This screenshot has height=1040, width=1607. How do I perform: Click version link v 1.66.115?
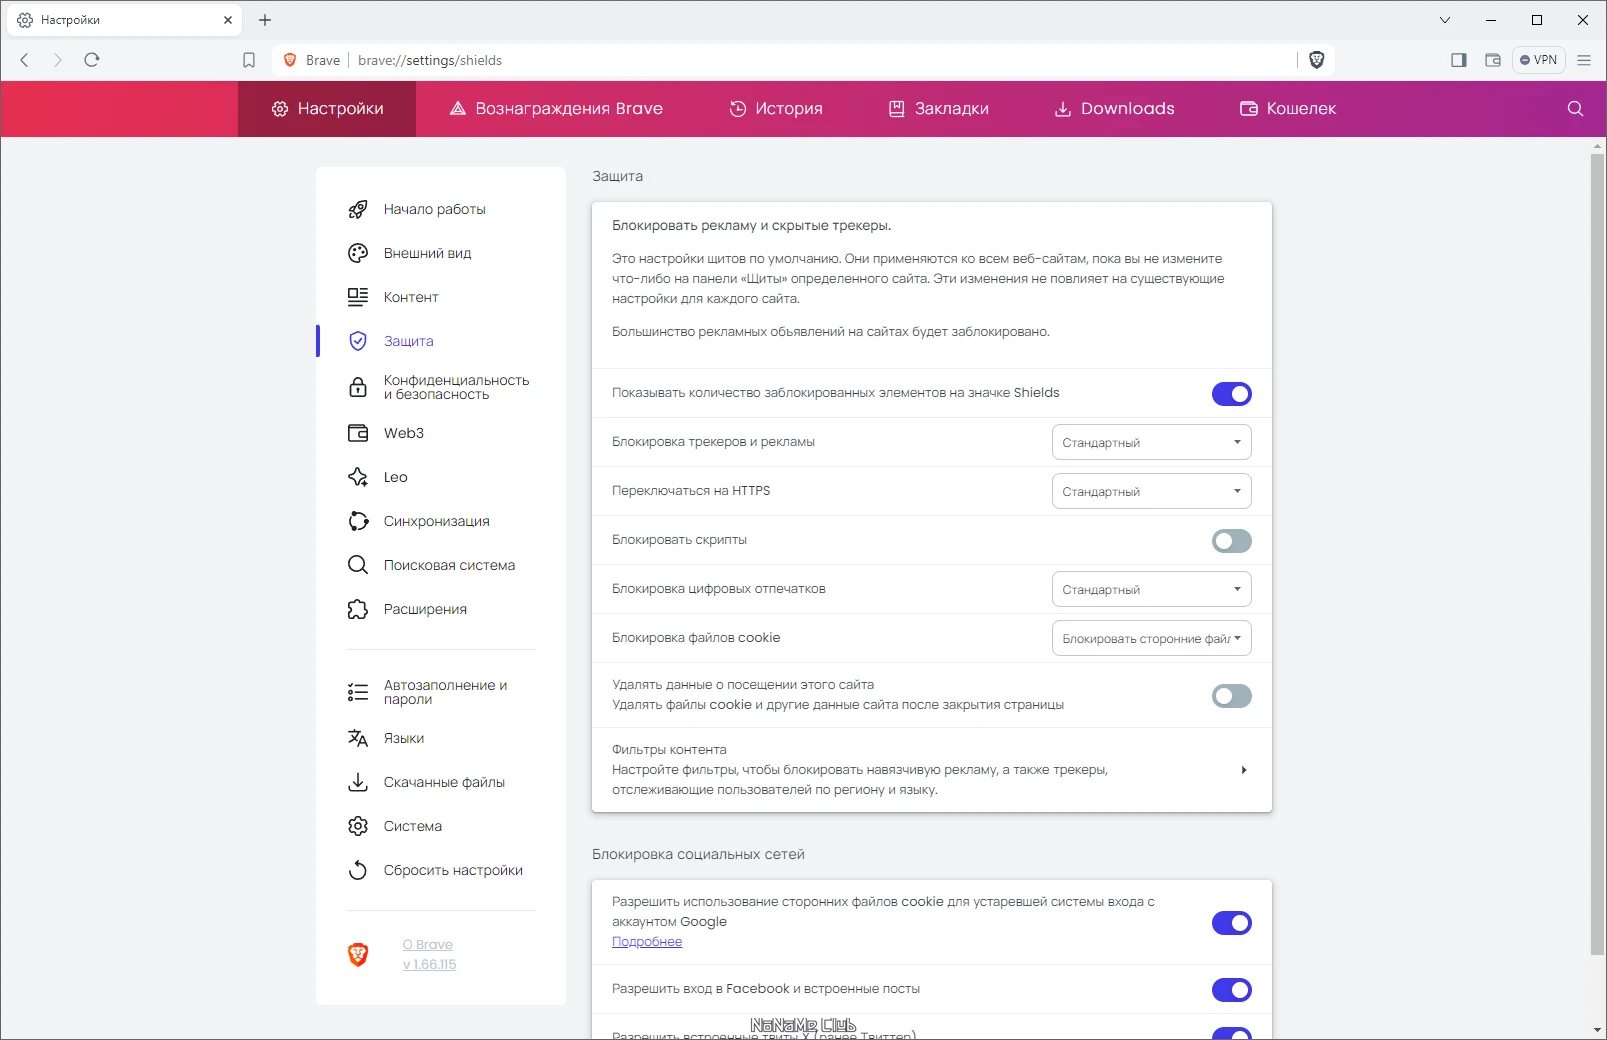[x=429, y=964]
